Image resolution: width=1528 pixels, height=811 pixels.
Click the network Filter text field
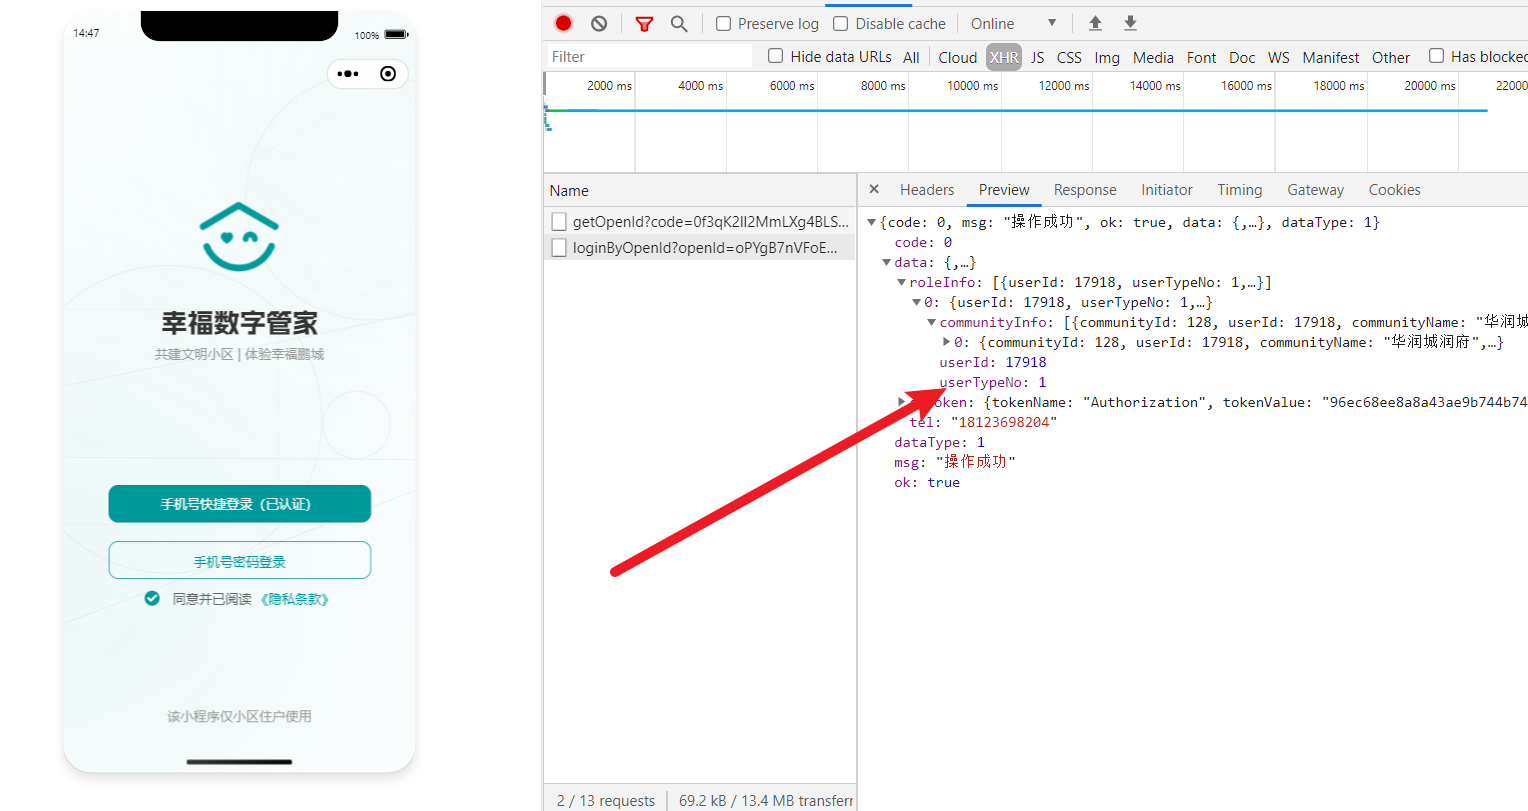648,57
